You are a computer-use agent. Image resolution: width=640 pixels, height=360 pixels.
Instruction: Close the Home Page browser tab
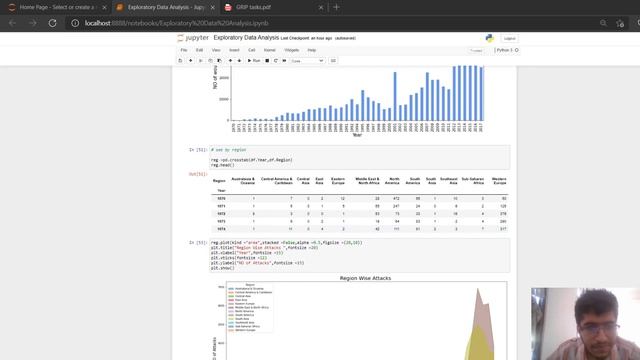pos(104,7)
